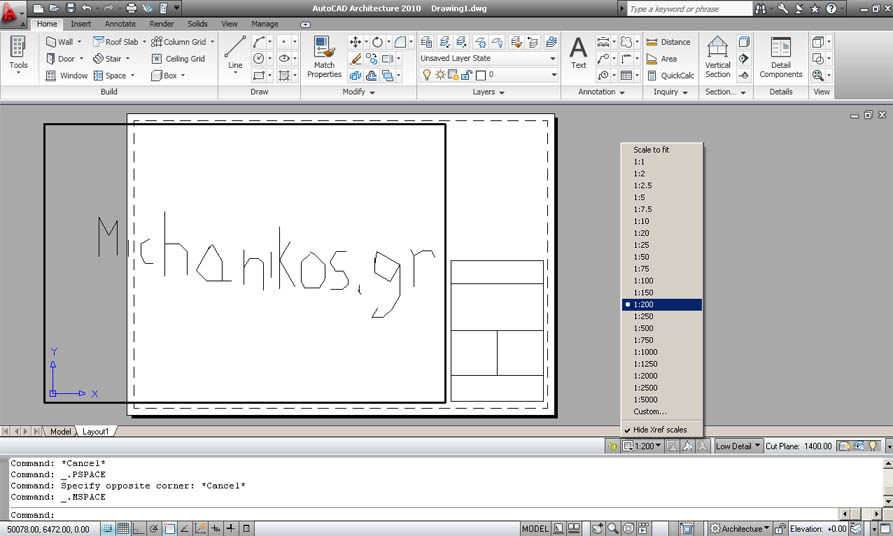Select the Wall tool
Image resolution: width=893 pixels, height=536 pixels.
(59, 42)
